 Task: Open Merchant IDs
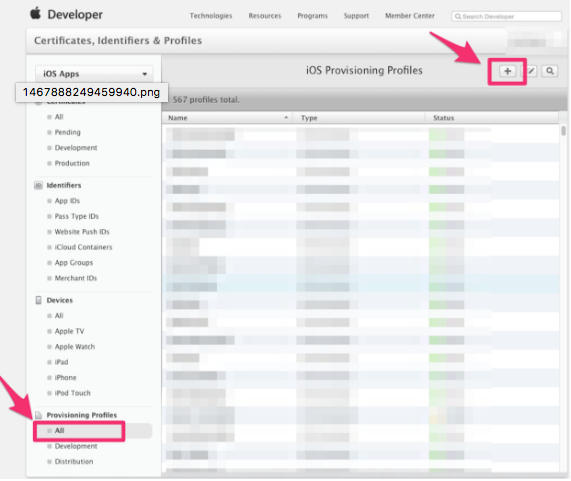coord(76,278)
